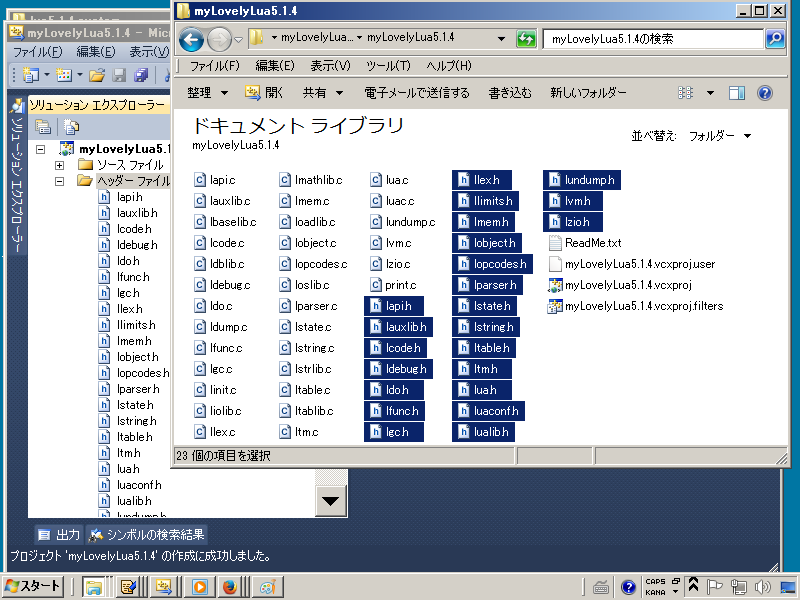Select lmathlib.c file in Explorer

[311, 180]
